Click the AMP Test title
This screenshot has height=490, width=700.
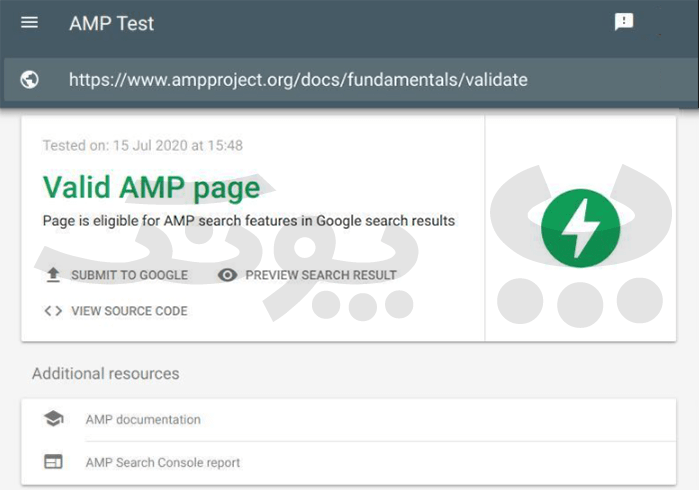(112, 23)
